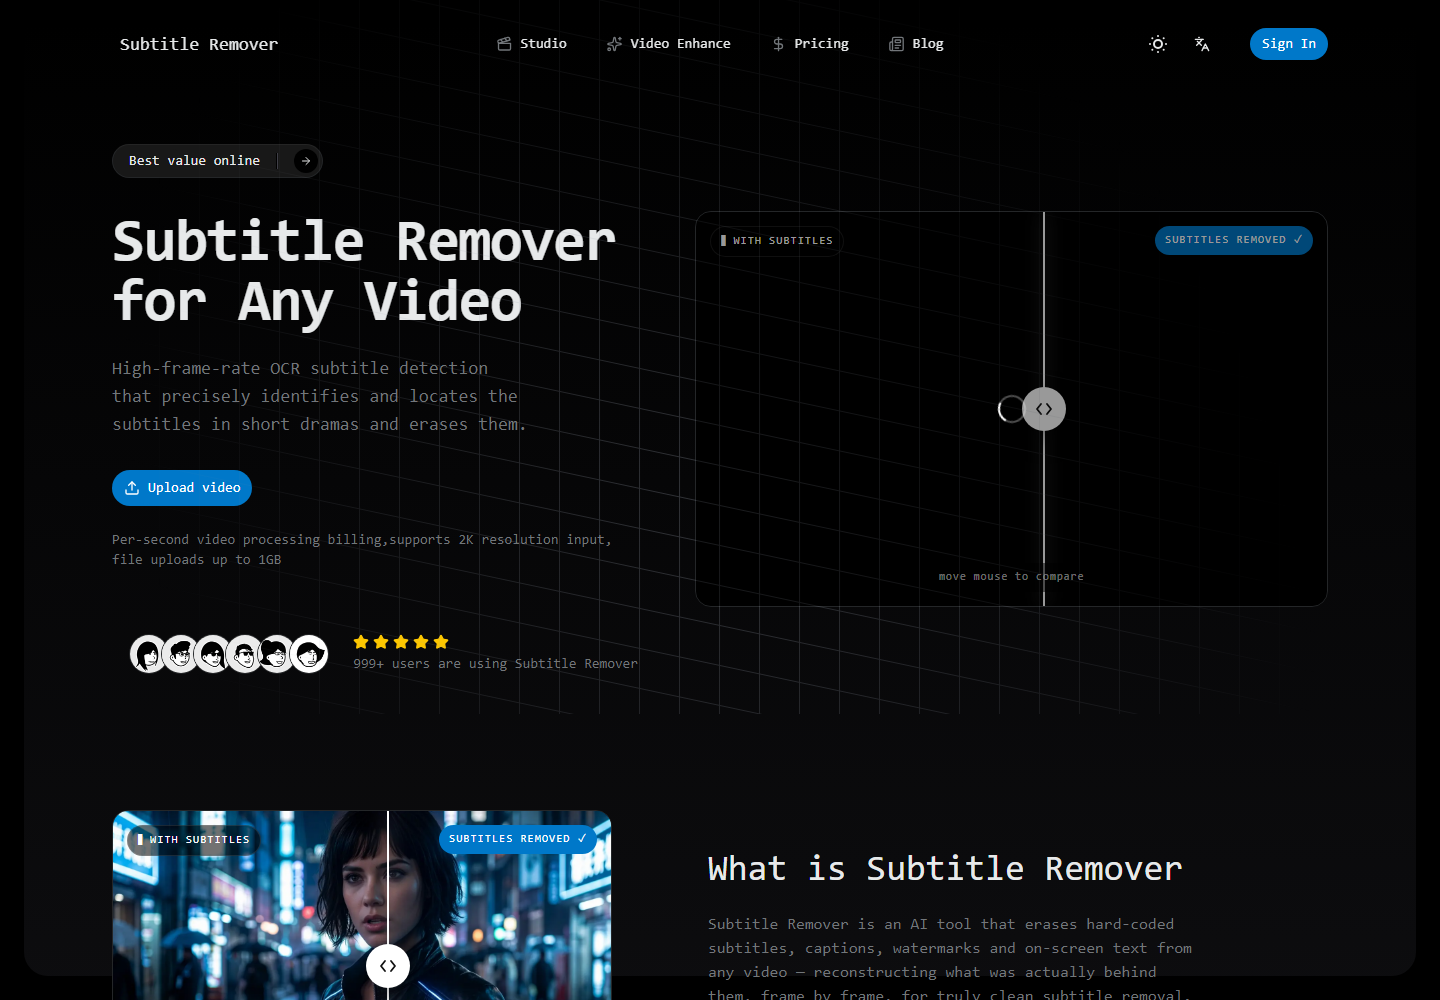Click '999+ users are using Subtitle Remover' text
This screenshot has width=1440, height=1000.
pos(495,664)
